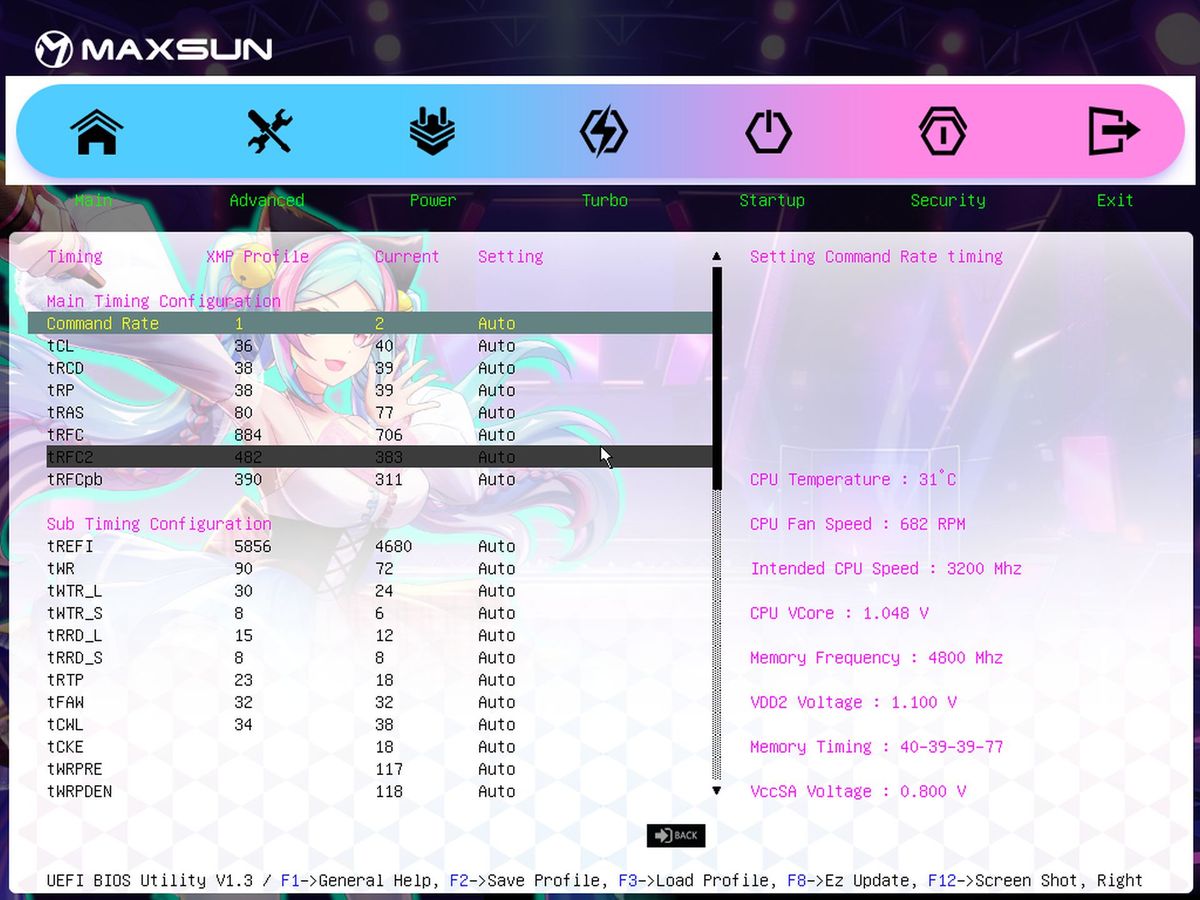Open the Startup power-button icon
This screenshot has width=1200, height=900.
(768, 131)
